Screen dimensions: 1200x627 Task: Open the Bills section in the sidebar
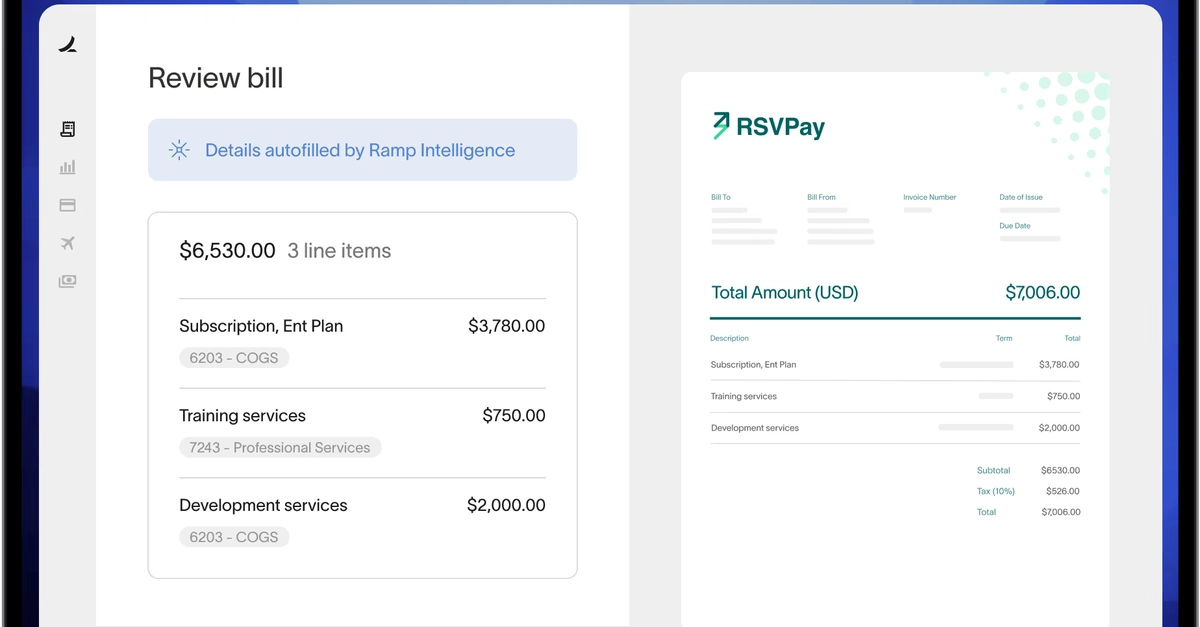(x=66, y=128)
